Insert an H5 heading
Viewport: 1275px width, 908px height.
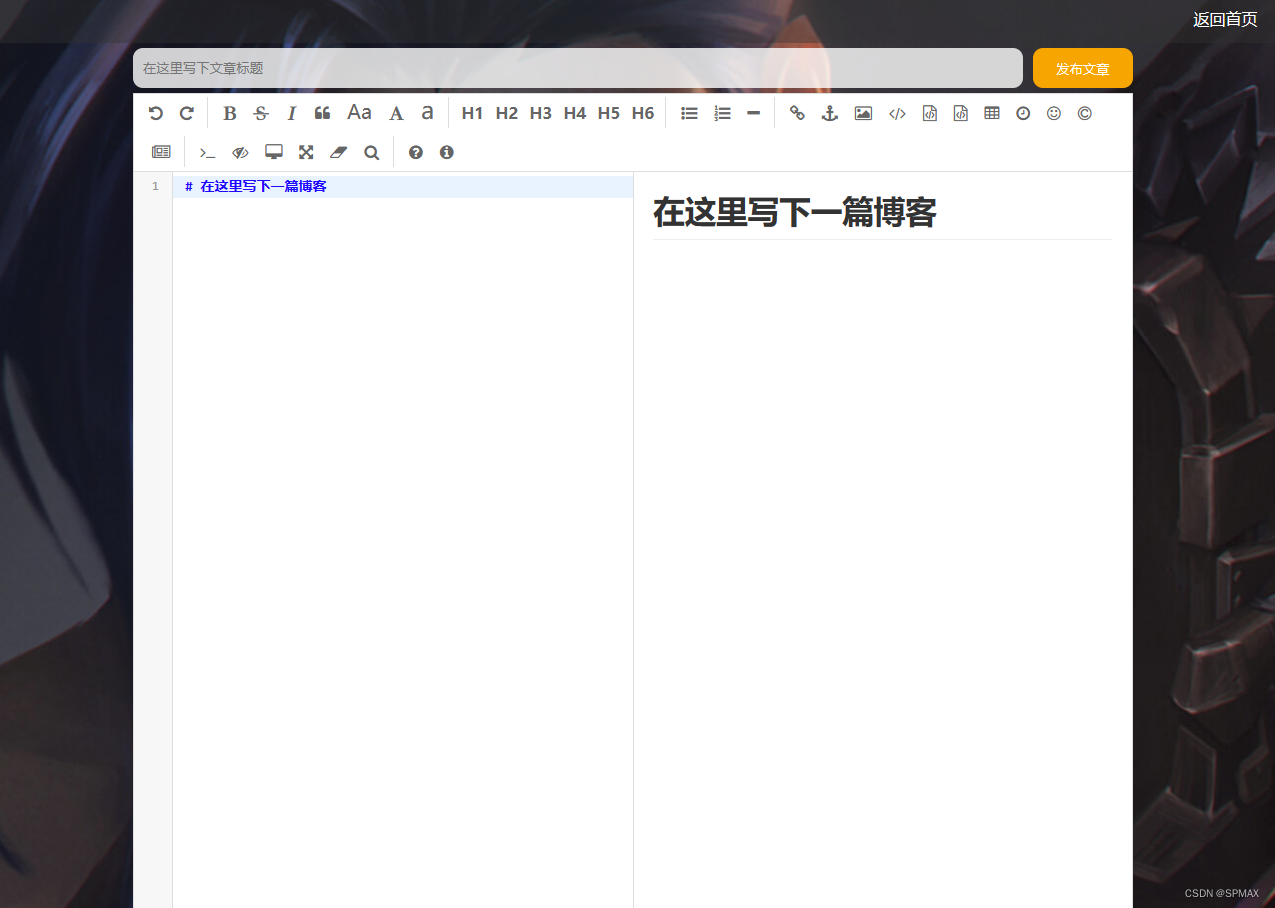click(609, 113)
